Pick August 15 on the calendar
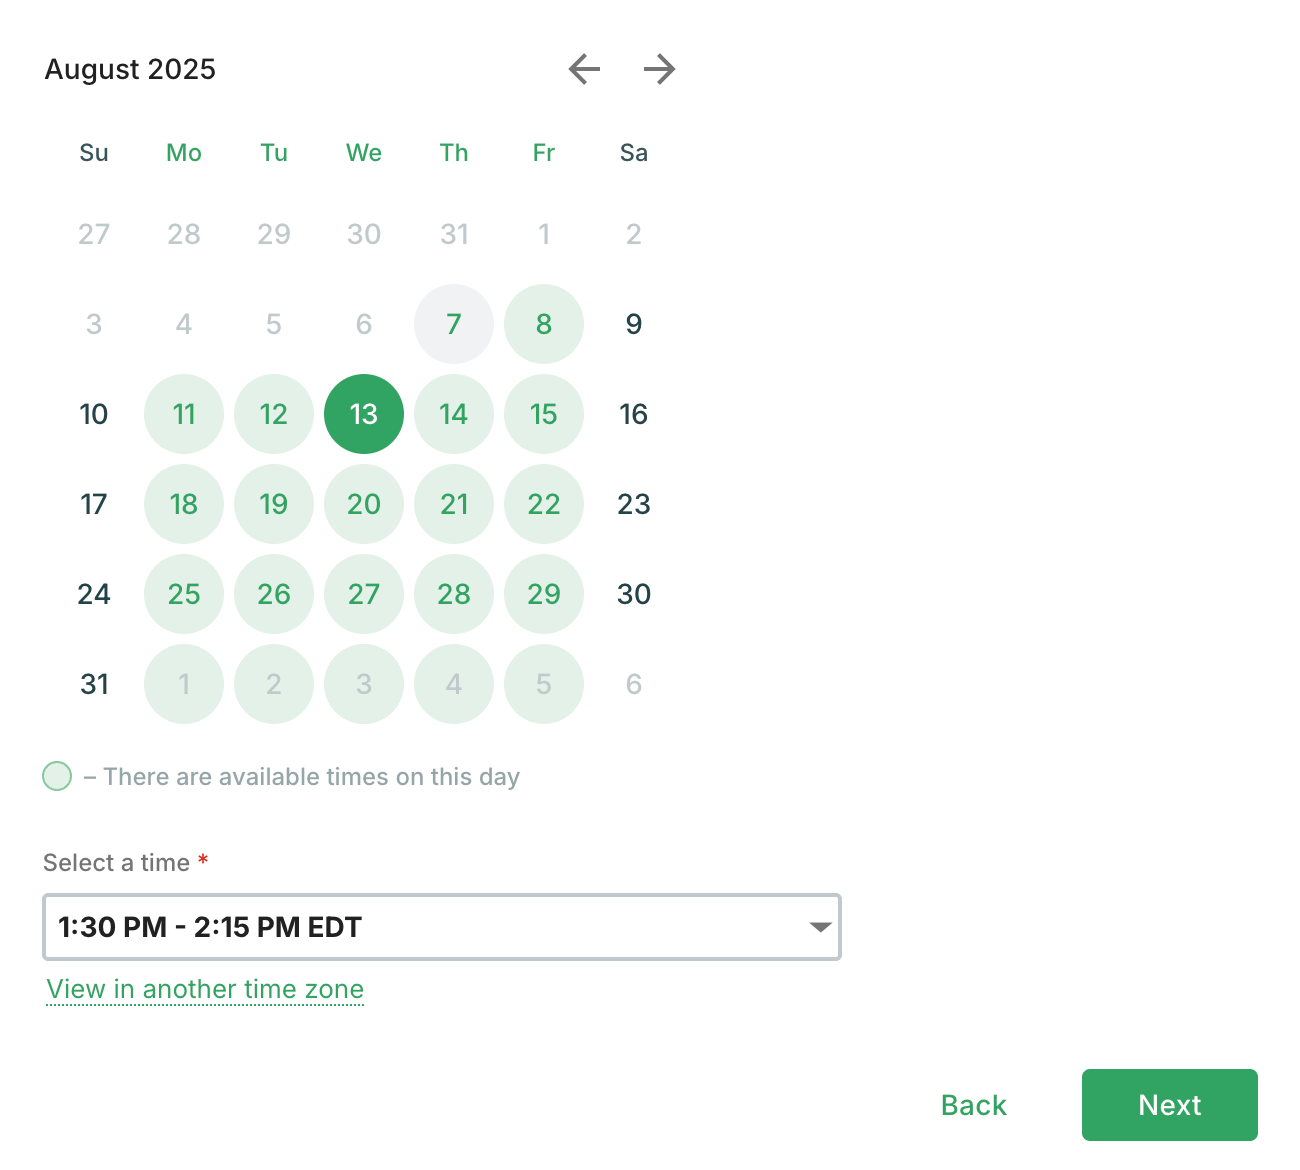This screenshot has width=1300, height=1170. point(544,414)
